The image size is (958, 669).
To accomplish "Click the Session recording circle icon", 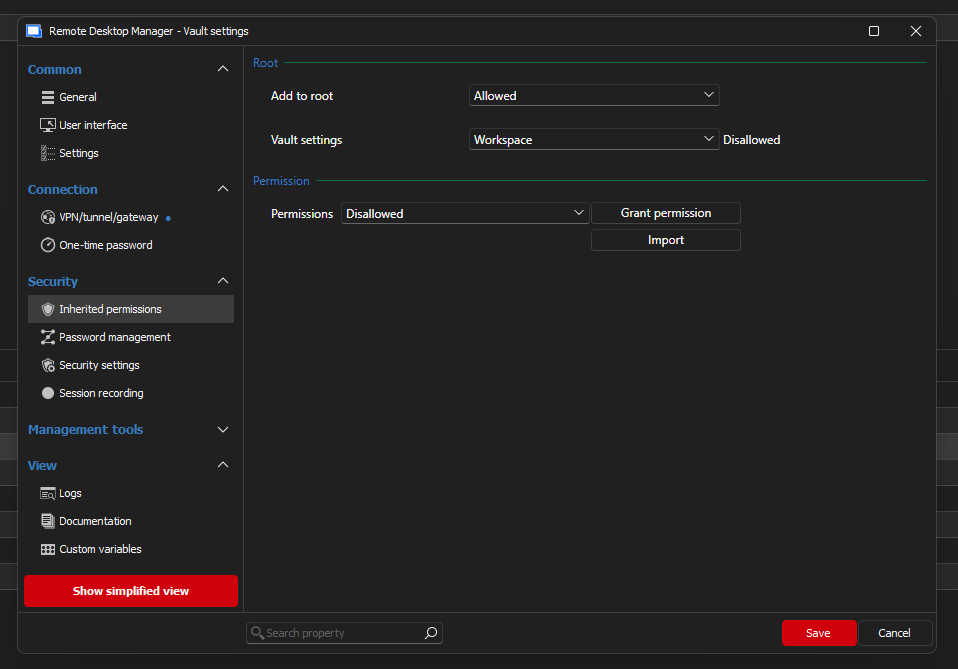I will click(48, 393).
